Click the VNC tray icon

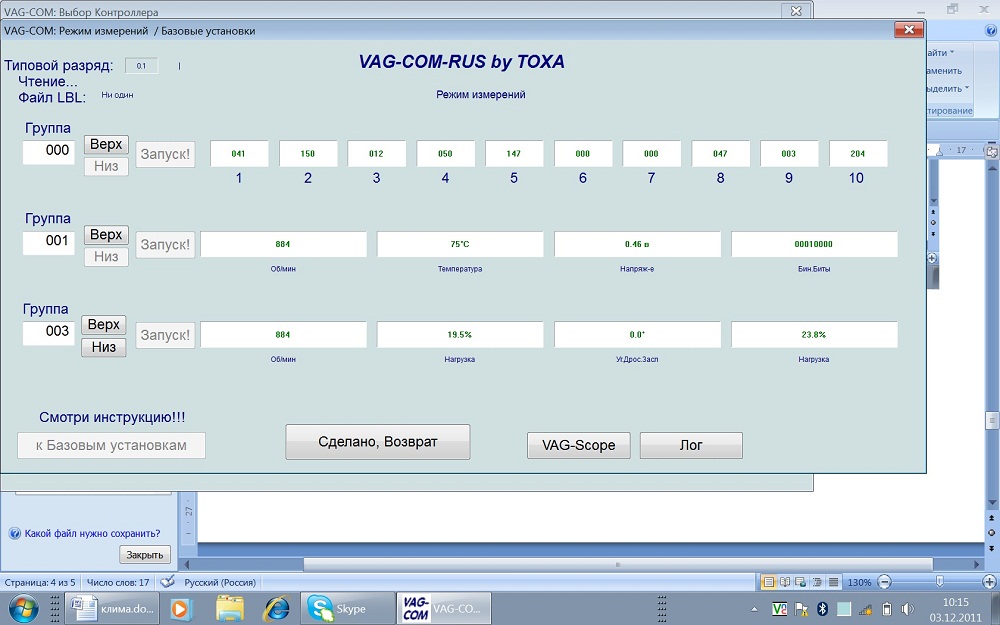[x=779, y=609]
